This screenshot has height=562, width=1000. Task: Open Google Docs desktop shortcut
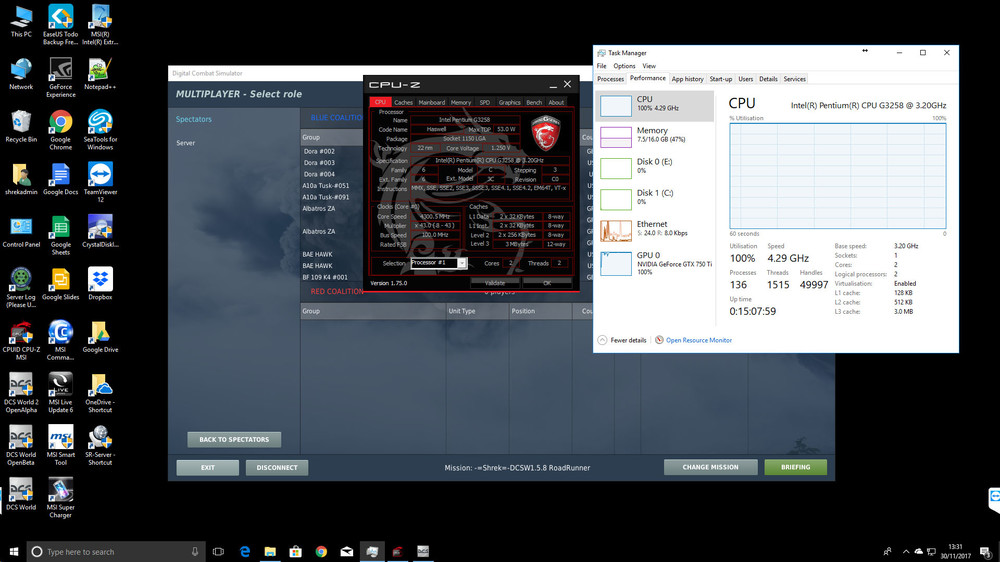(61, 179)
